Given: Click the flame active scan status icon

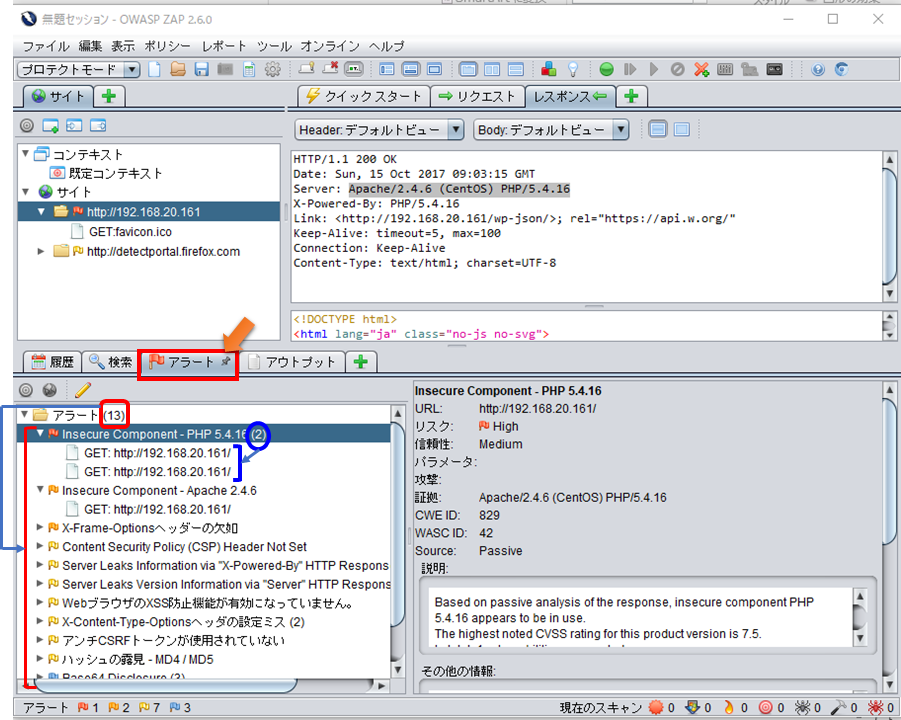Looking at the screenshot, I should 729,707.
